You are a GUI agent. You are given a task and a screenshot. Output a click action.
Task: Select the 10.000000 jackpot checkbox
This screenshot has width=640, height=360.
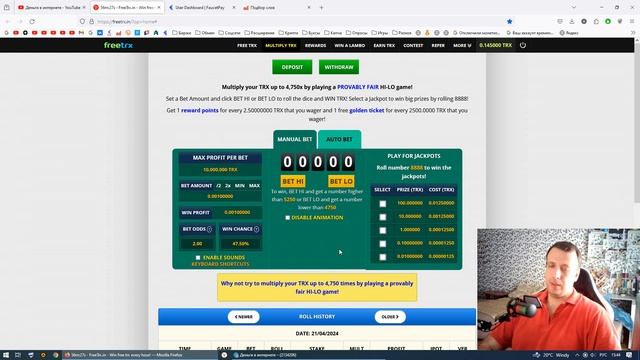point(382,217)
